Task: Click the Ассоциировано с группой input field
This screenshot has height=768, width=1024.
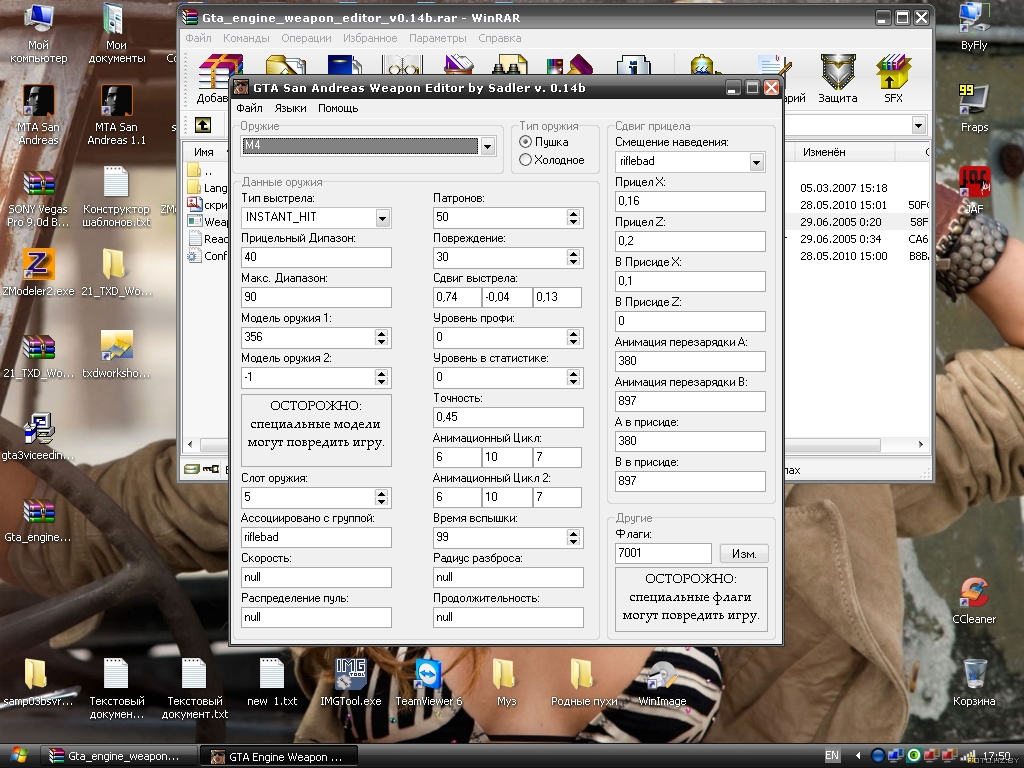Action: click(316, 537)
